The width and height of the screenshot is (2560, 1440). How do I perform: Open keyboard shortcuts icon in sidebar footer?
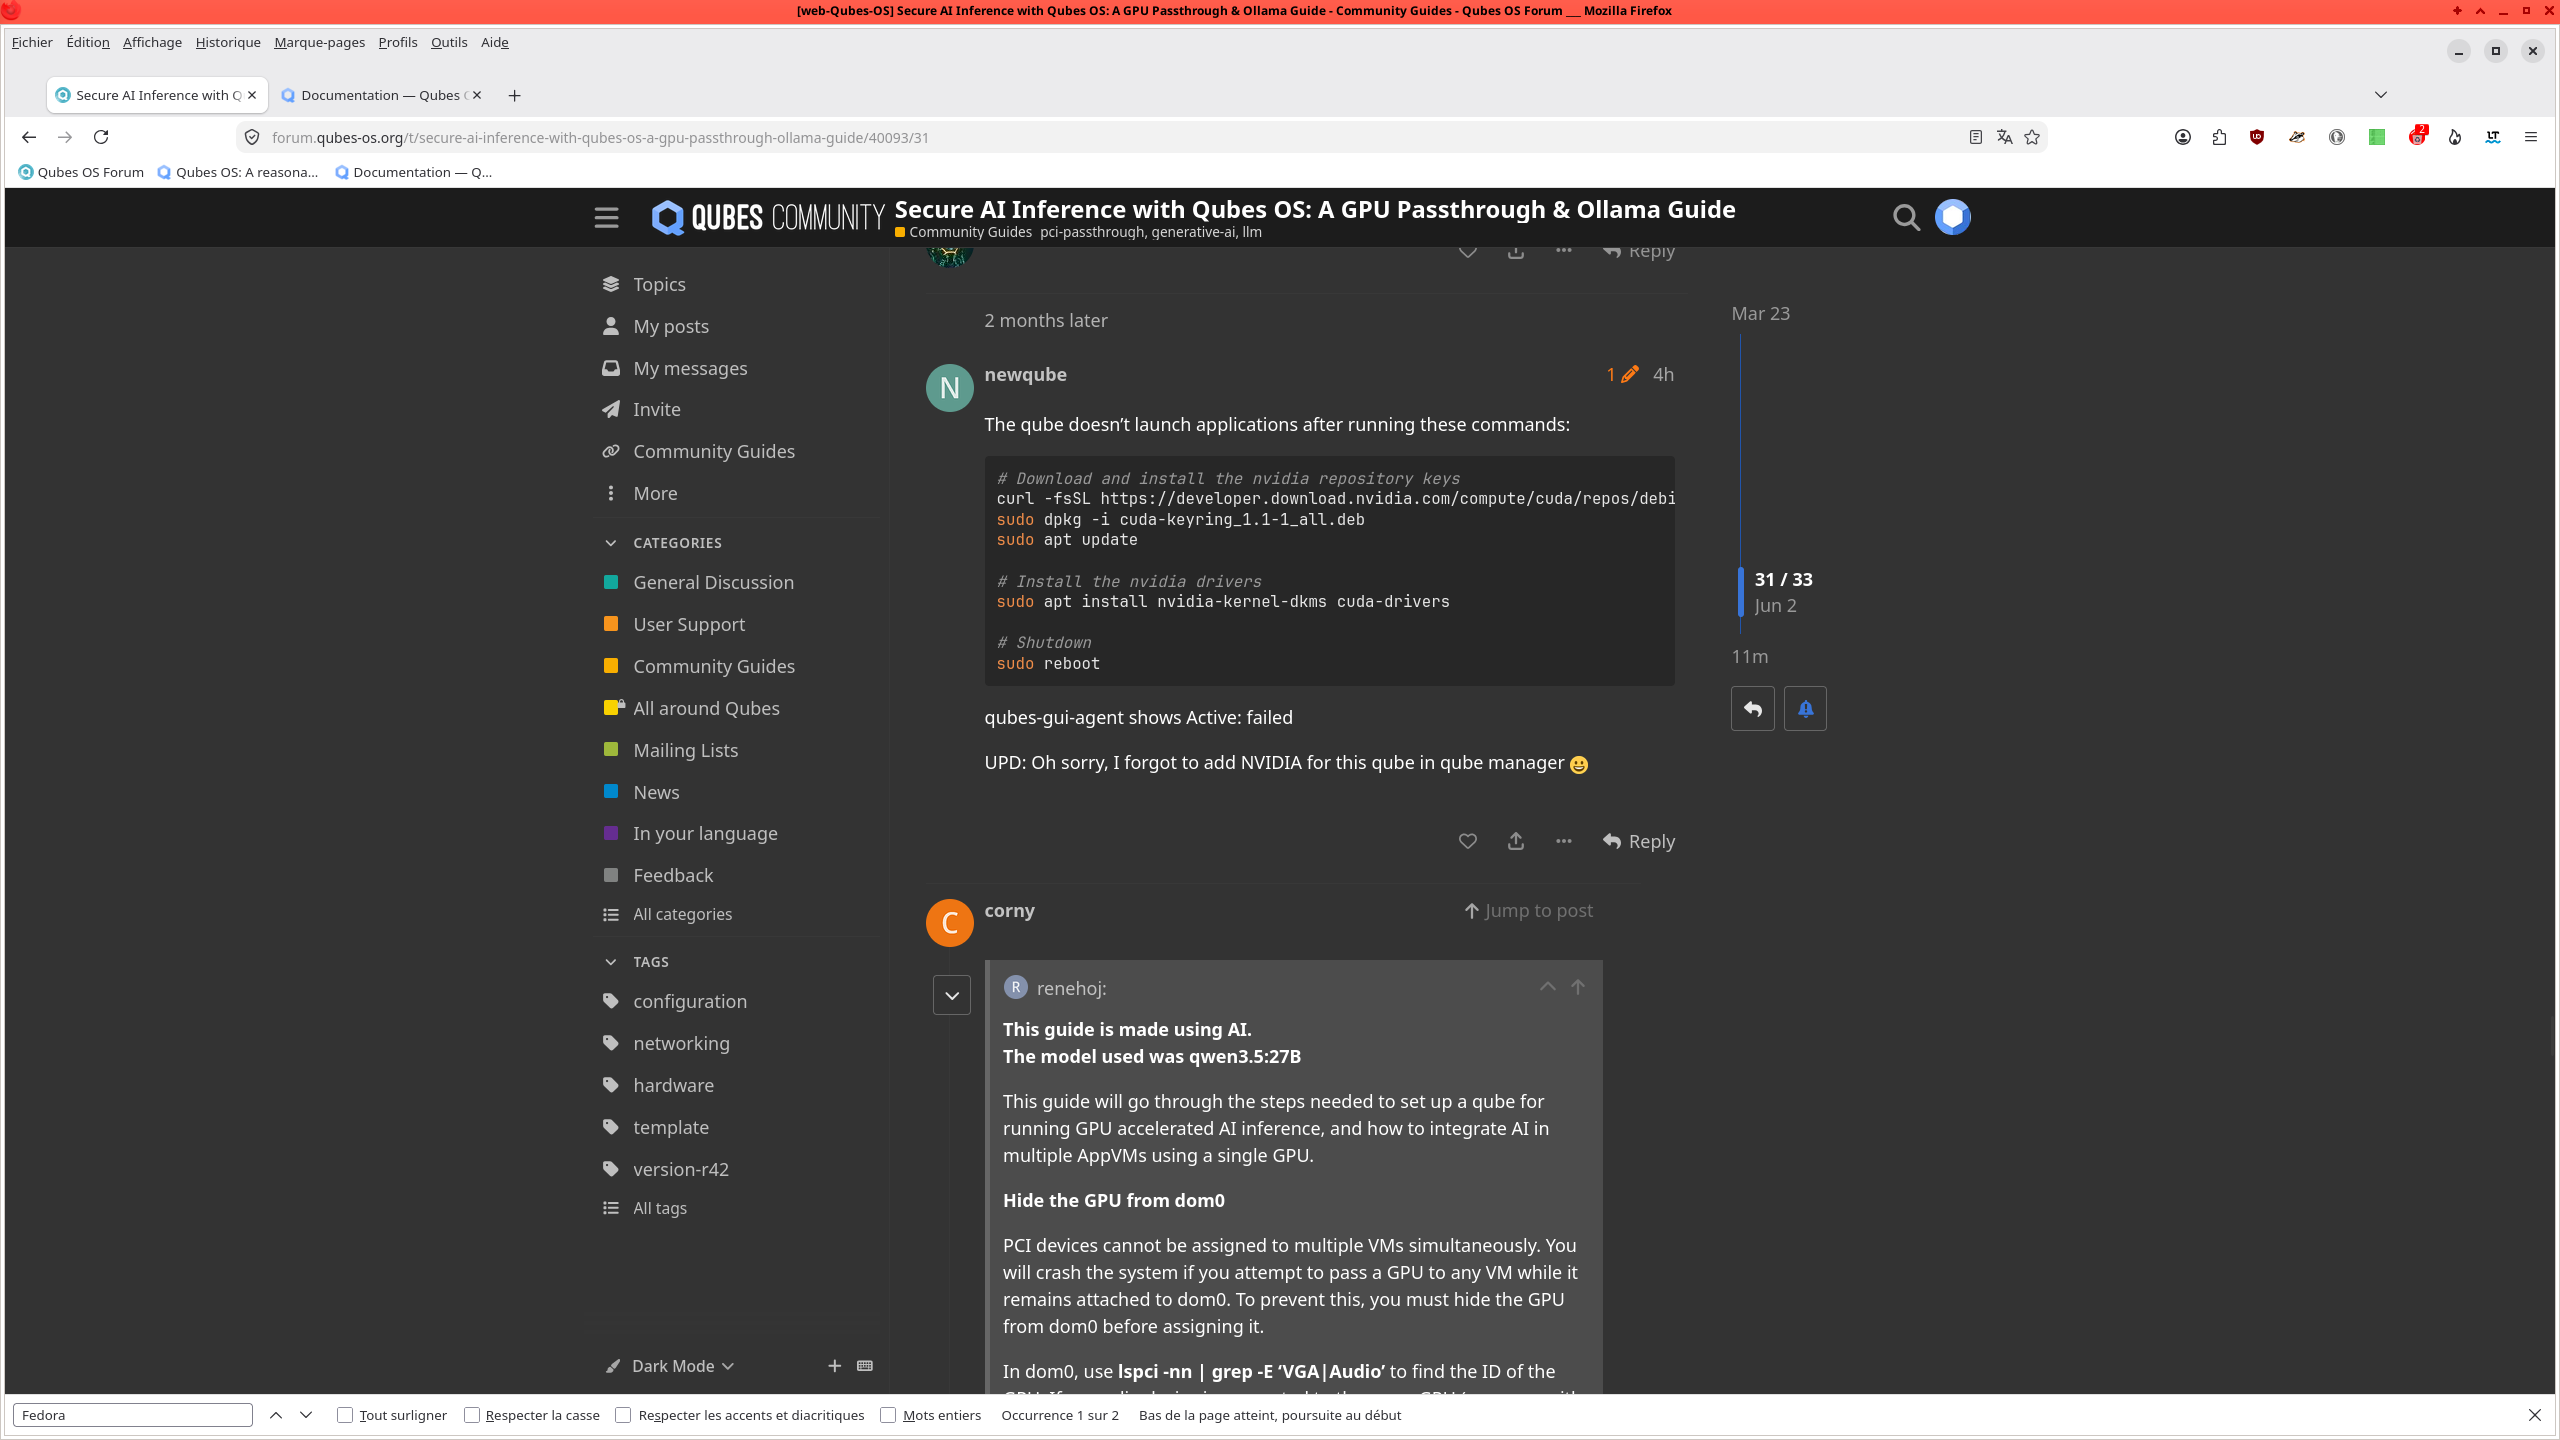coord(865,1366)
